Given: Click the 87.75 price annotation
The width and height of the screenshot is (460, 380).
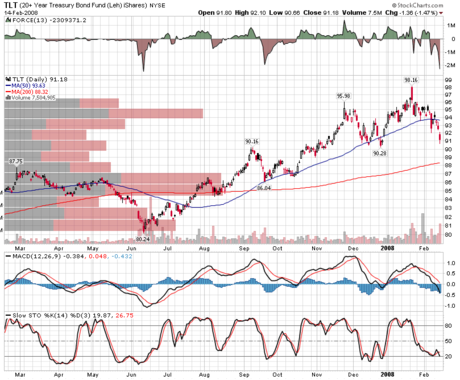Looking at the screenshot, I should [16, 161].
